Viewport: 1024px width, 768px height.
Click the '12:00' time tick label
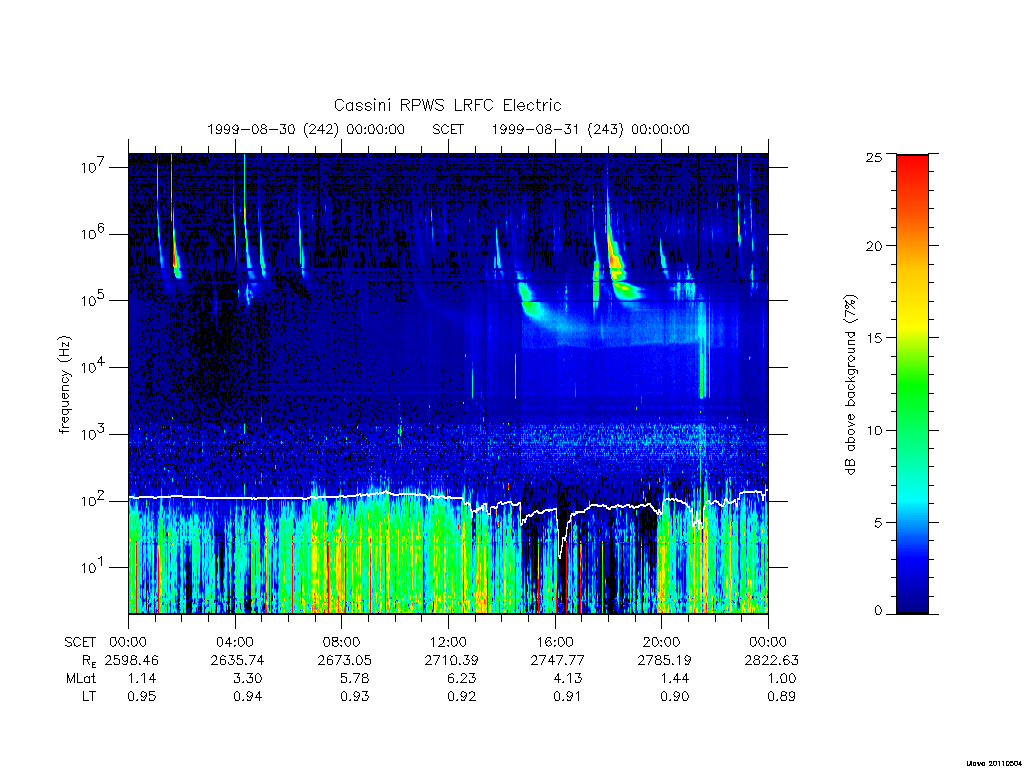449,642
